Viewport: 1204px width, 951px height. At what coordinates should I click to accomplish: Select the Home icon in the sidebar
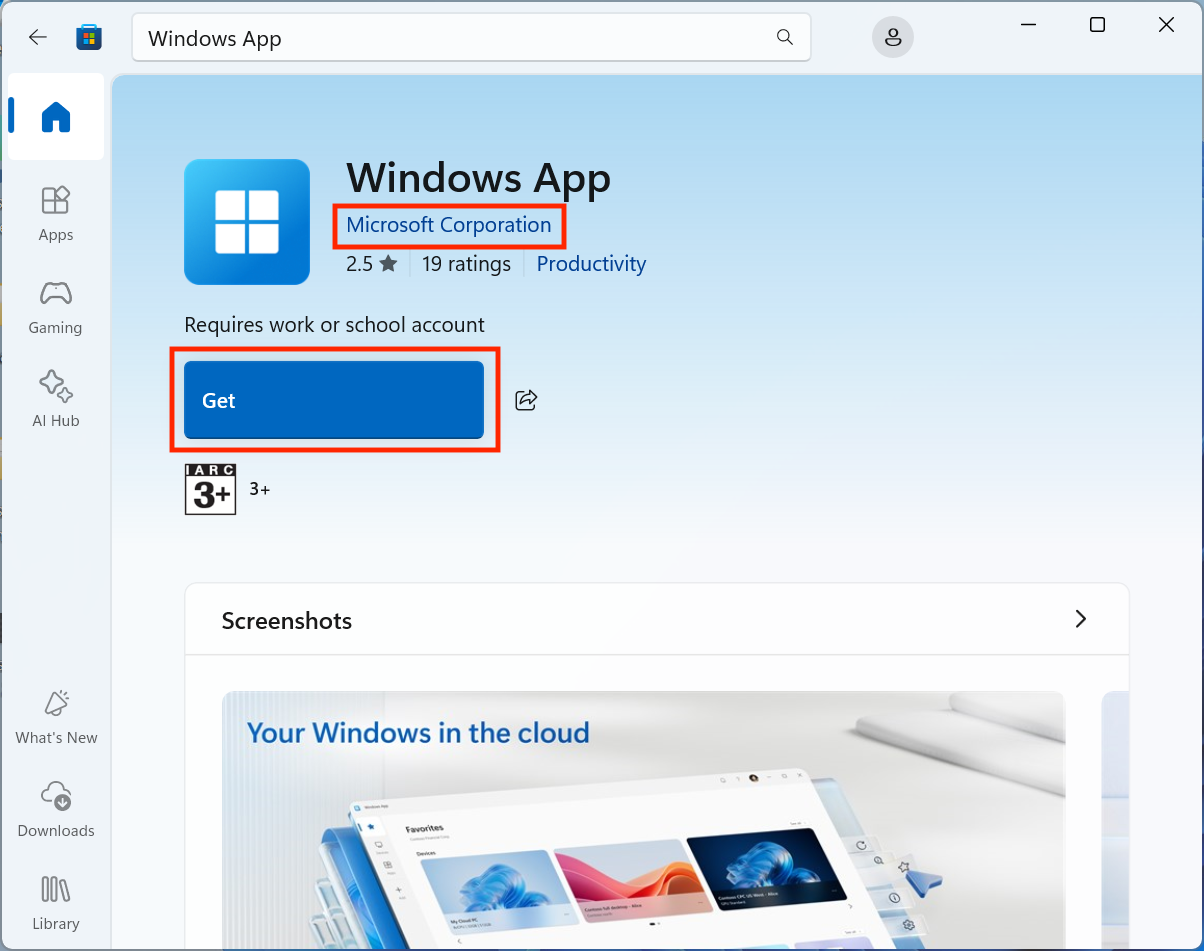pos(55,116)
